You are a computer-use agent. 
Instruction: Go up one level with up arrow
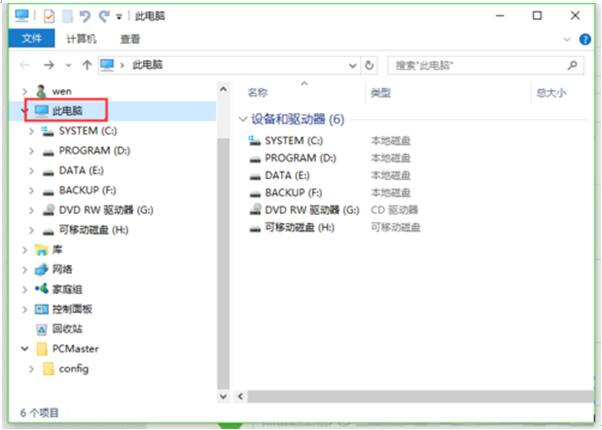pyautogui.click(x=87, y=65)
